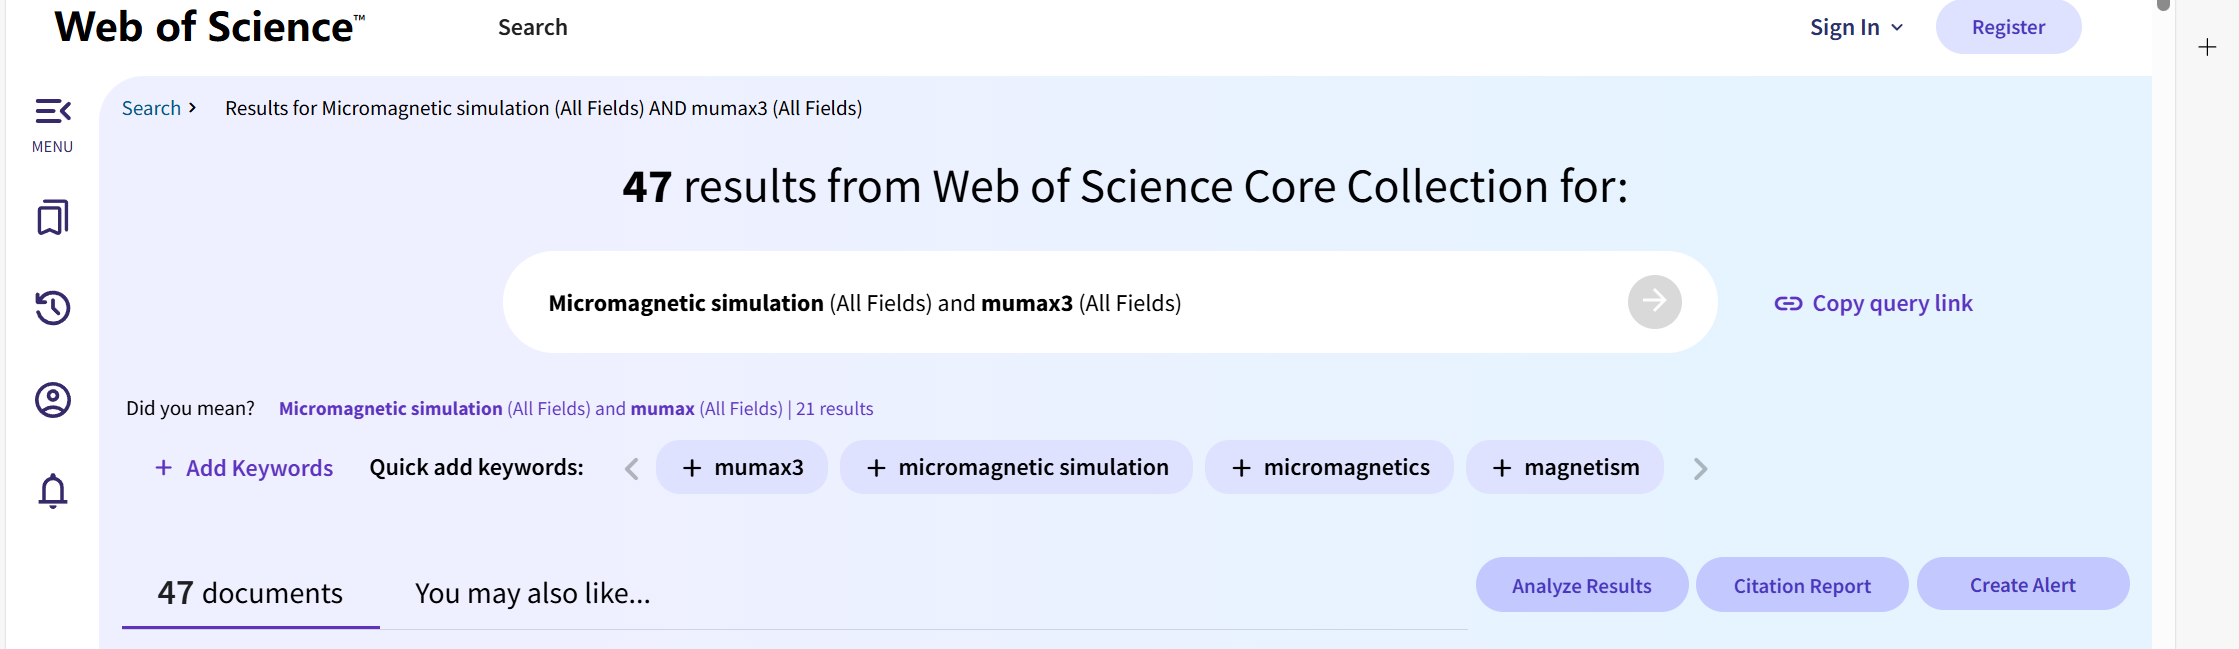Open the Citation Report
The width and height of the screenshot is (2239, 649).
pos(1801,585)
